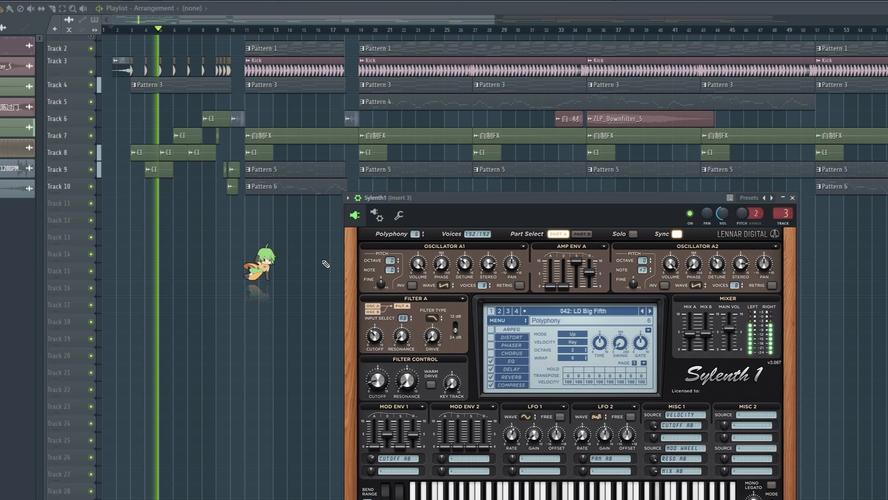Click the LFO 2 Gain knob

tap(605, 435)
